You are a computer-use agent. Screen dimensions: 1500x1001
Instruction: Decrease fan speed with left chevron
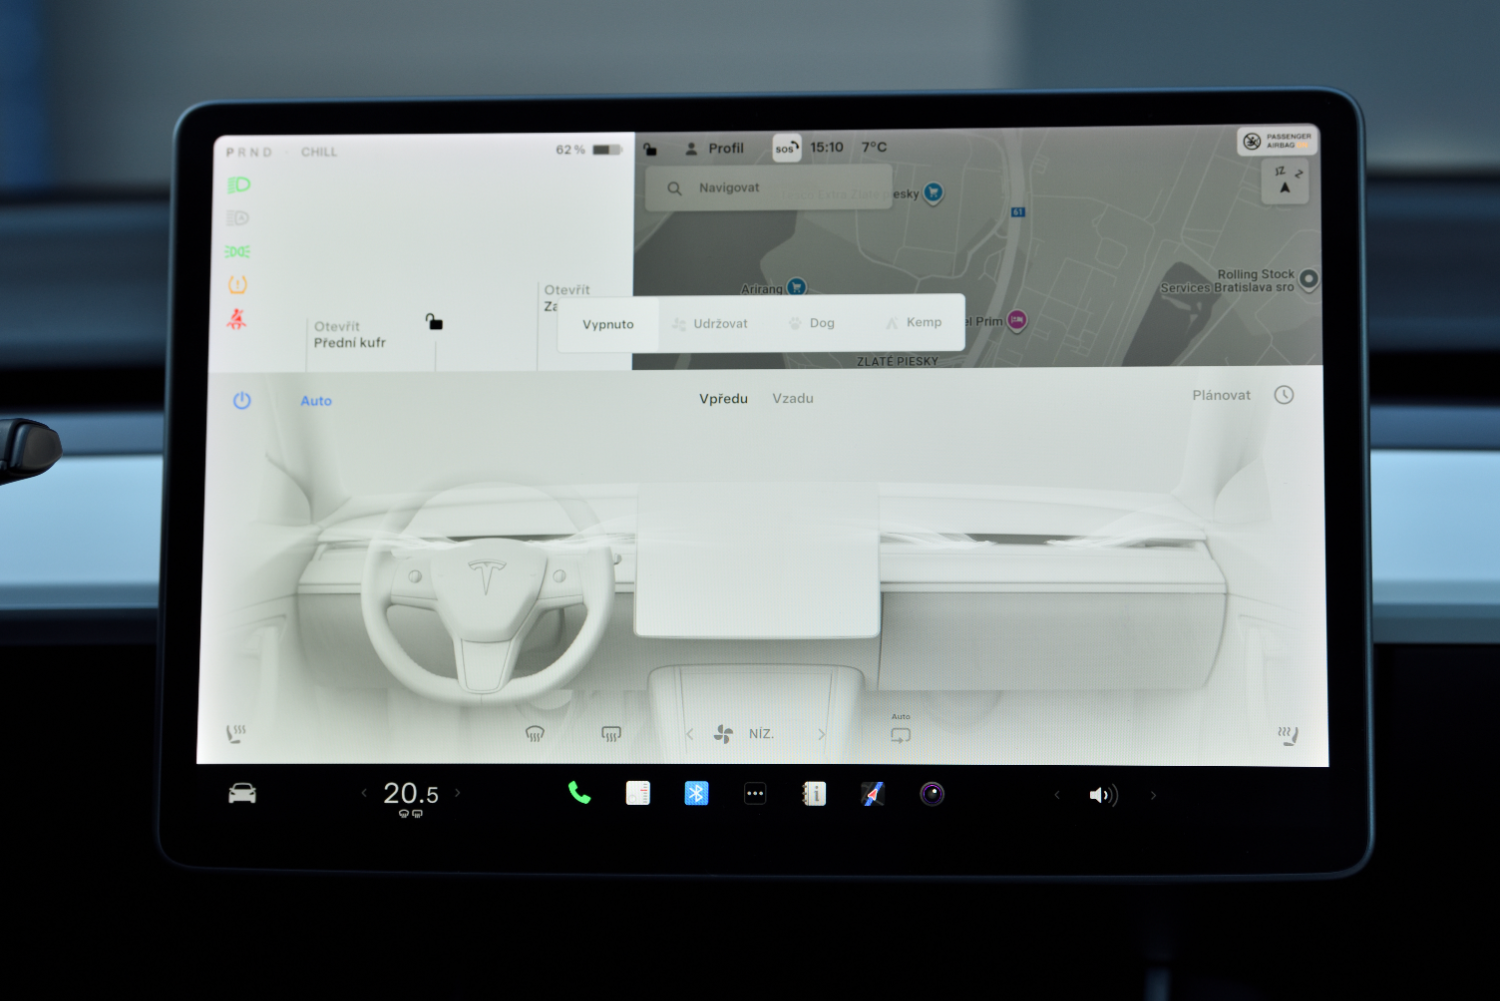690,734
